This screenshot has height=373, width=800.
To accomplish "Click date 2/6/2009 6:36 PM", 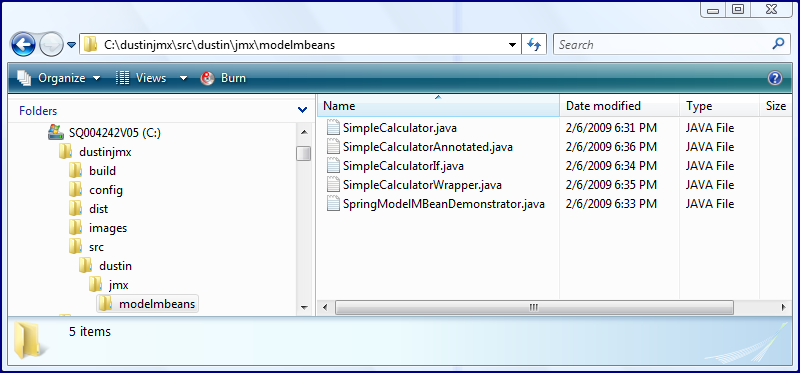I will point(611,147).
